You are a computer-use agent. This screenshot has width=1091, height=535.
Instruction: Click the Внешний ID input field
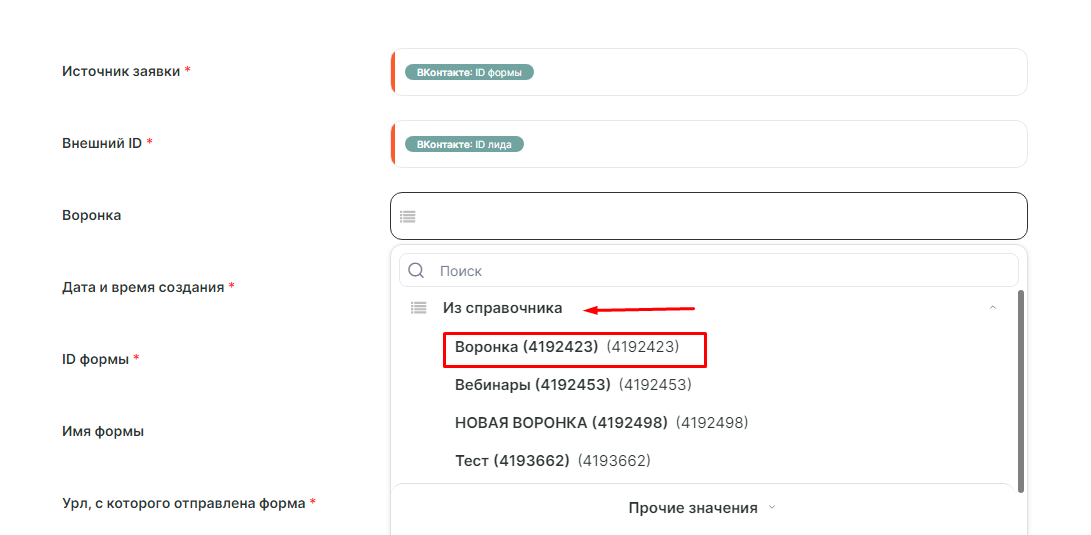708,144
